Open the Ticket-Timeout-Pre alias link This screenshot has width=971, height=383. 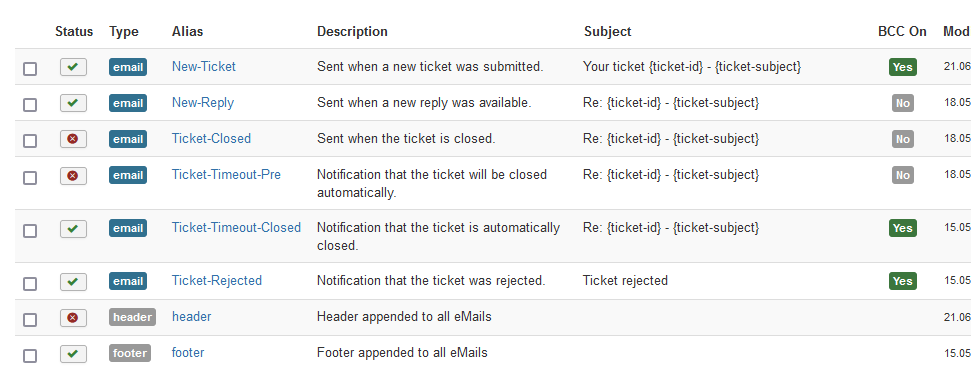click(x=226, y=175)
